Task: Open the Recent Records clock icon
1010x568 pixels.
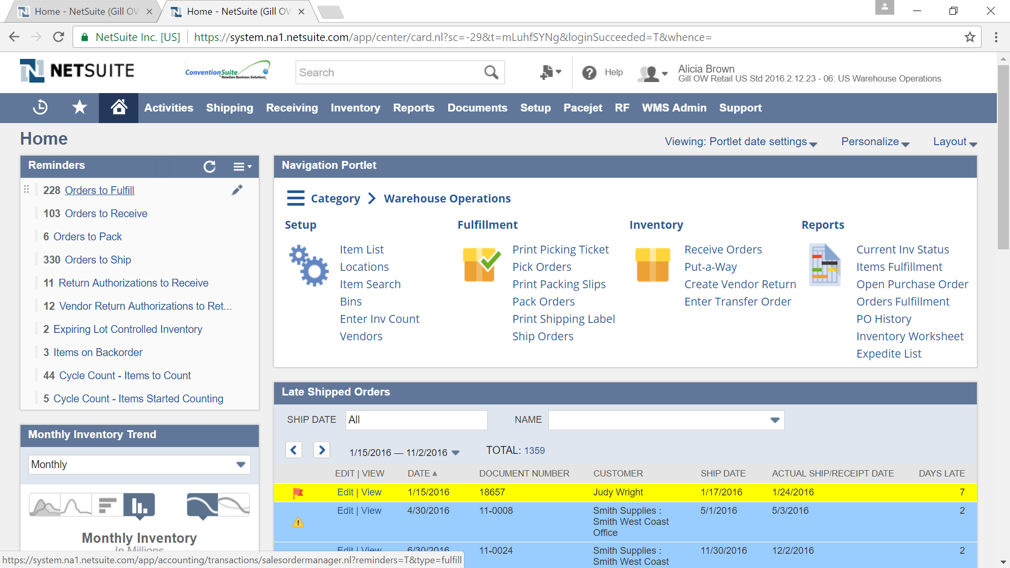Action: pos(40,108)
